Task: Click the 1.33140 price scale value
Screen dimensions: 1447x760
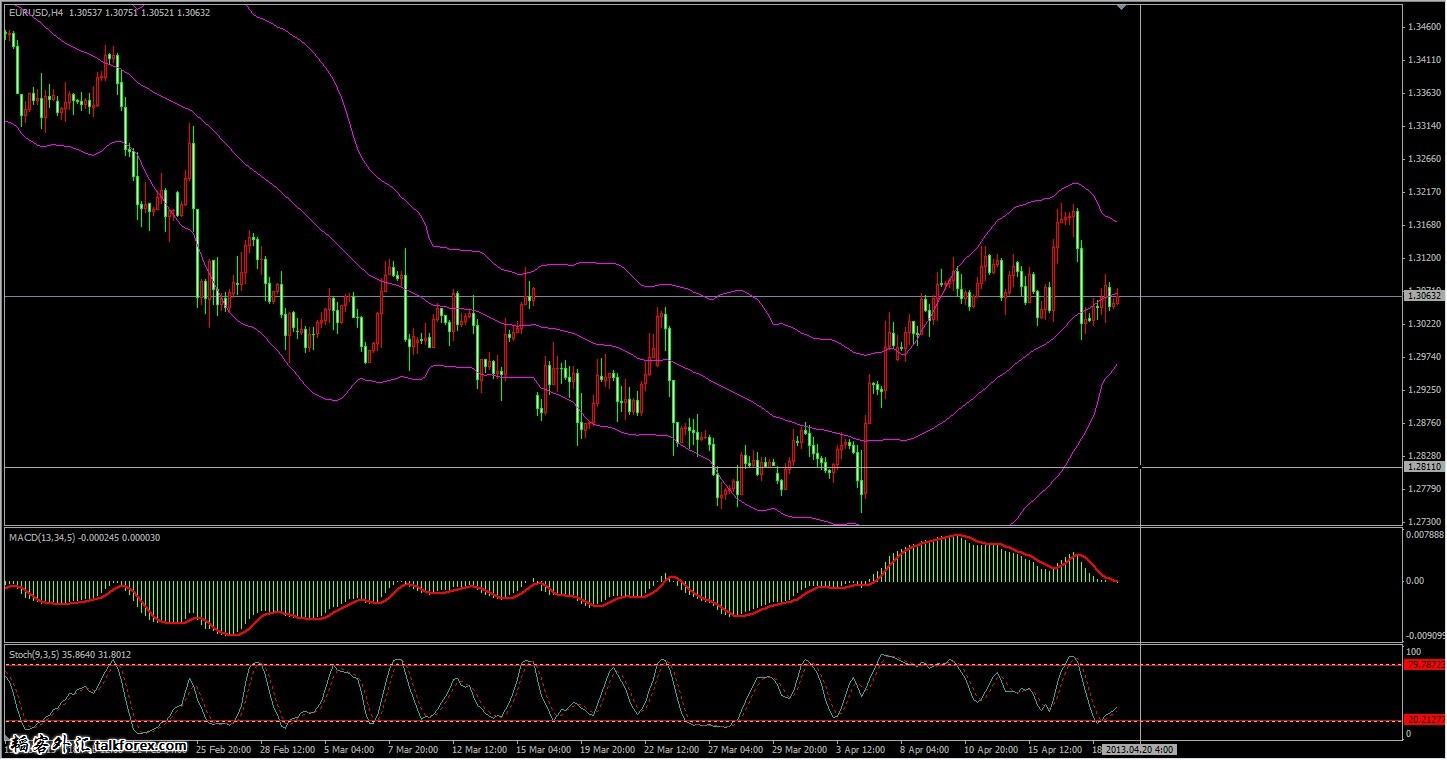Action: tap(1424, 126)
